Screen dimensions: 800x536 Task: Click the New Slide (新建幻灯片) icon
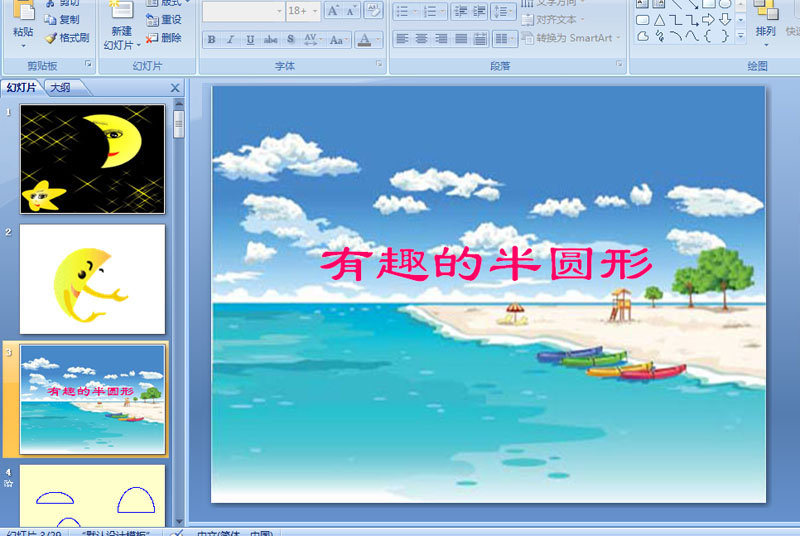pos(121,10)
